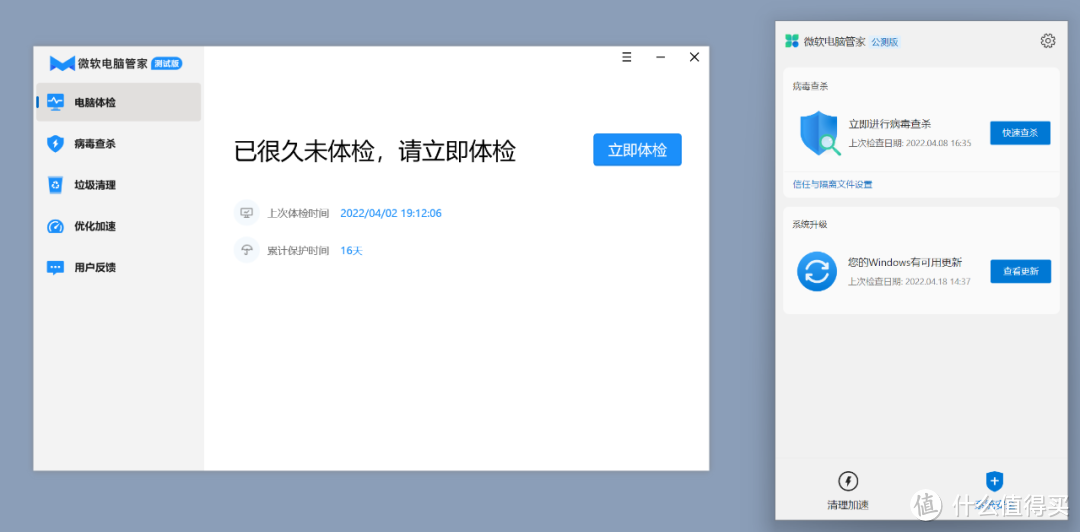Click the 2022/04/02 19:12:06 timestamp
The width and height of the screenshot is (1080, 532).
tap(391, 213)
